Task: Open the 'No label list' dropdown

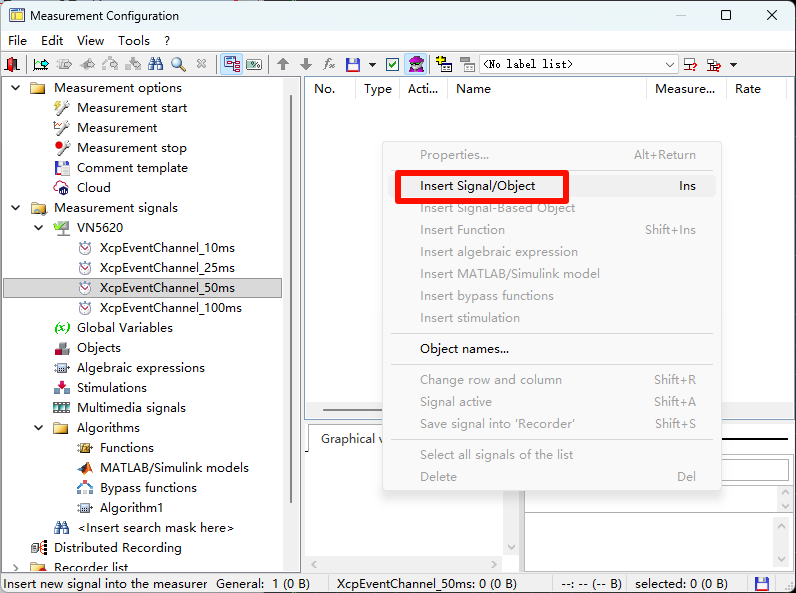Action: tap(670, 64)
